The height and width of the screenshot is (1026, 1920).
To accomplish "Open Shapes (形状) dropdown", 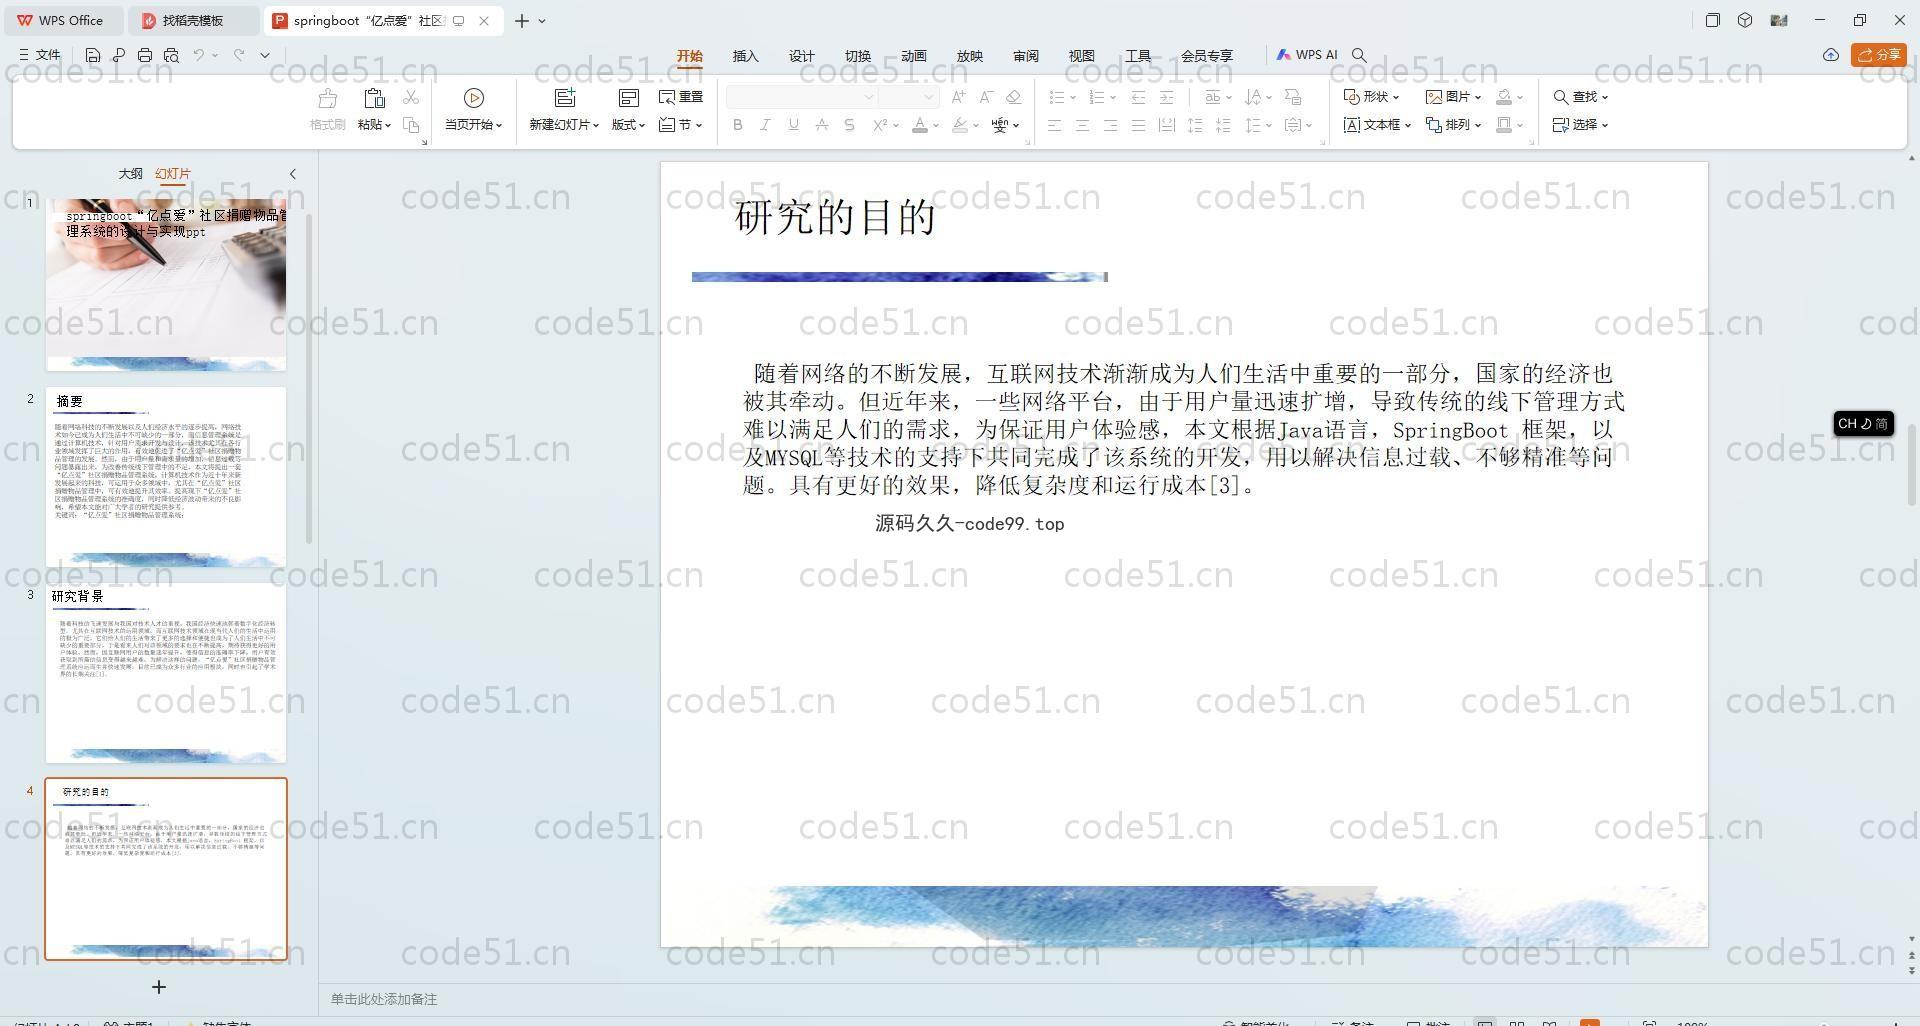I will [x=1371, y=97].
